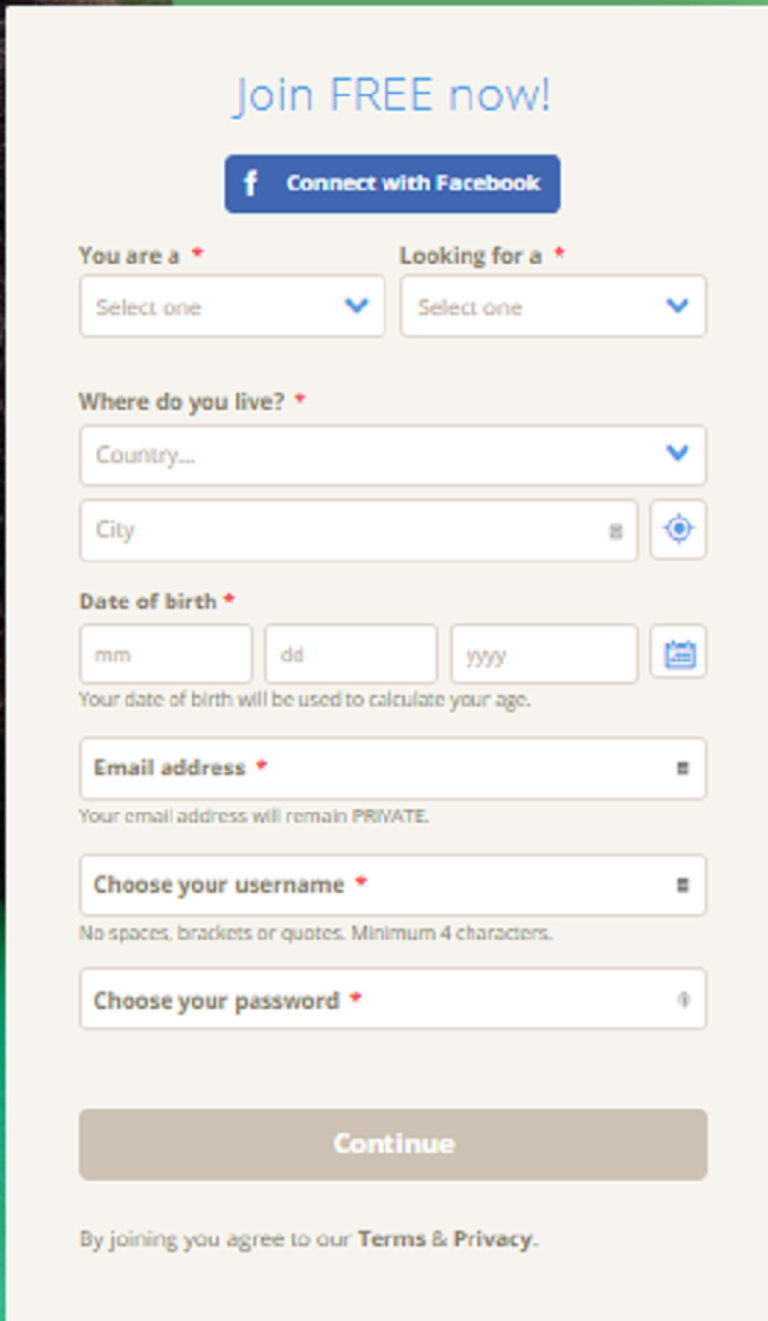Open the 'You are a' select menu
This screenshot has height=1321, width=768.
(232, 306)
